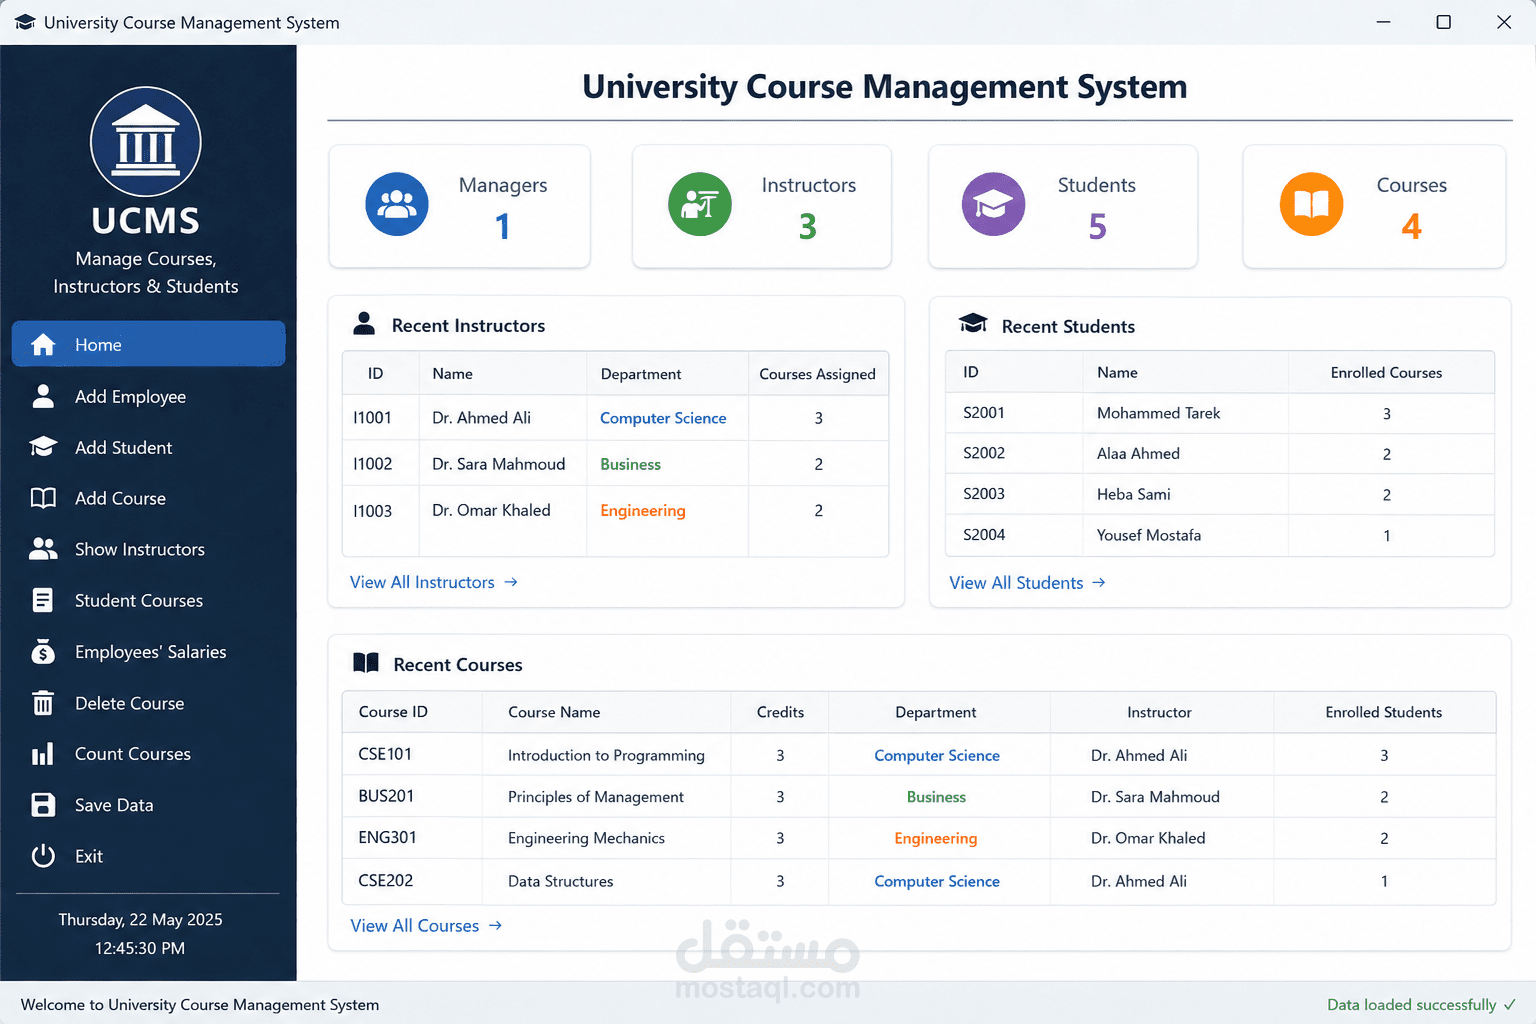The height and width of the screenshot is (1024, 1536).
Task: Select the Courses summary card
Action: pyautogui.click(x=1374, y=206)
